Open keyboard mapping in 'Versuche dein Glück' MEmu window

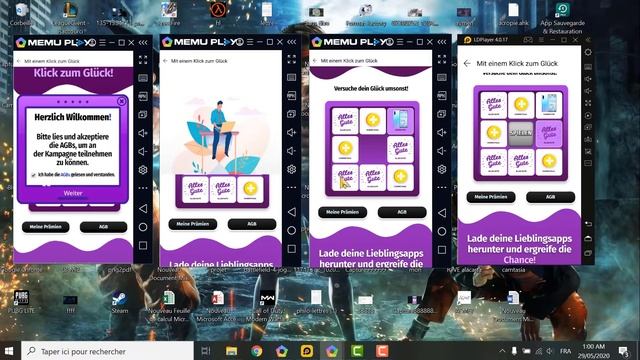442,78
